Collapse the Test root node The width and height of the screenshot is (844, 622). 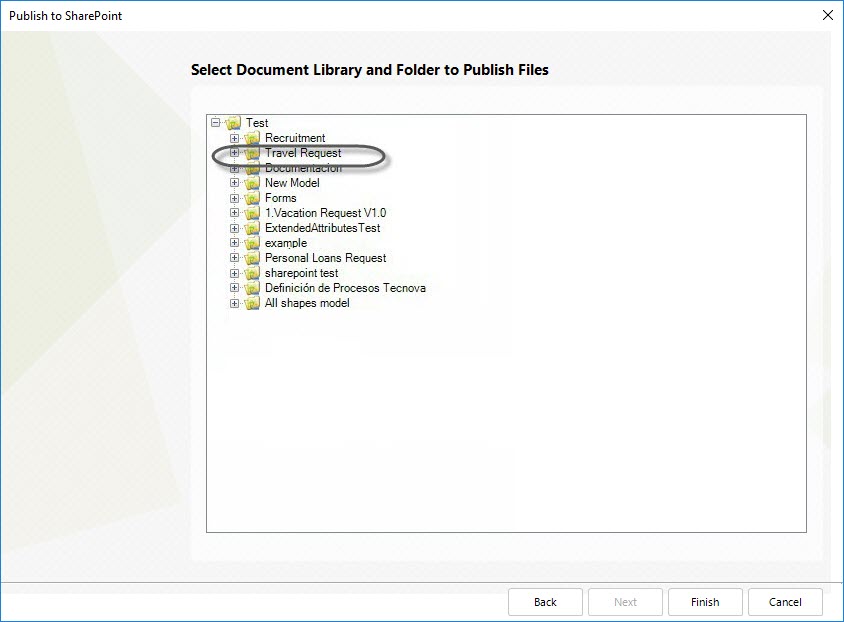coord(215,123)
